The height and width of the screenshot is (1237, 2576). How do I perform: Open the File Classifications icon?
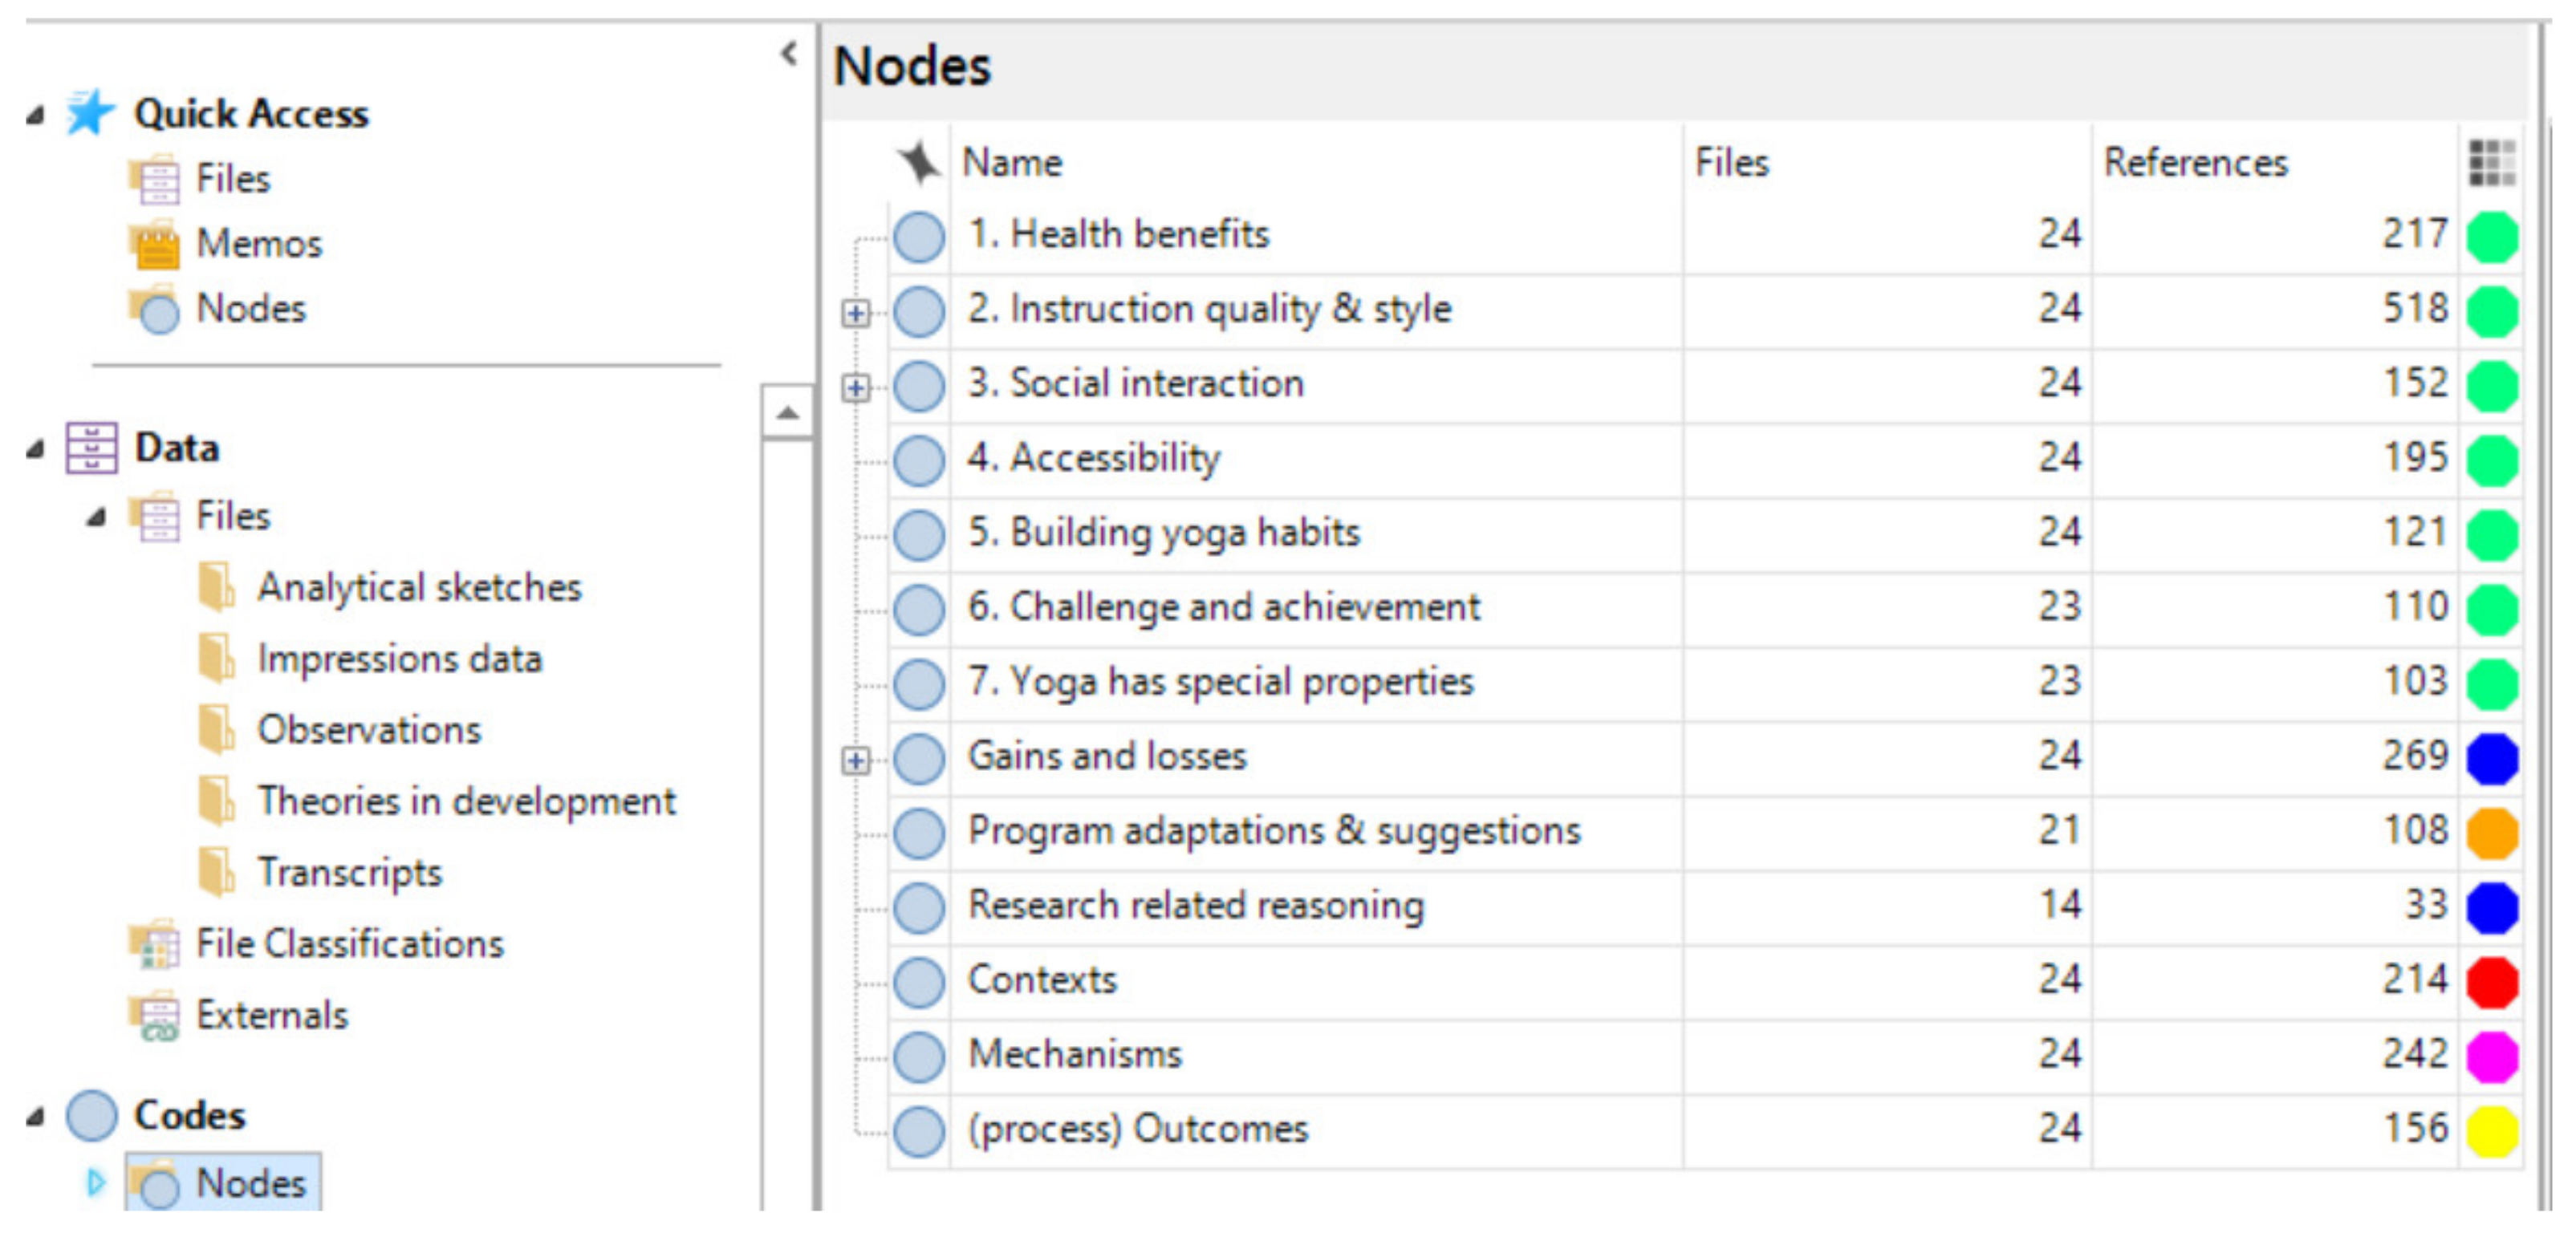(x=154, y=945)
